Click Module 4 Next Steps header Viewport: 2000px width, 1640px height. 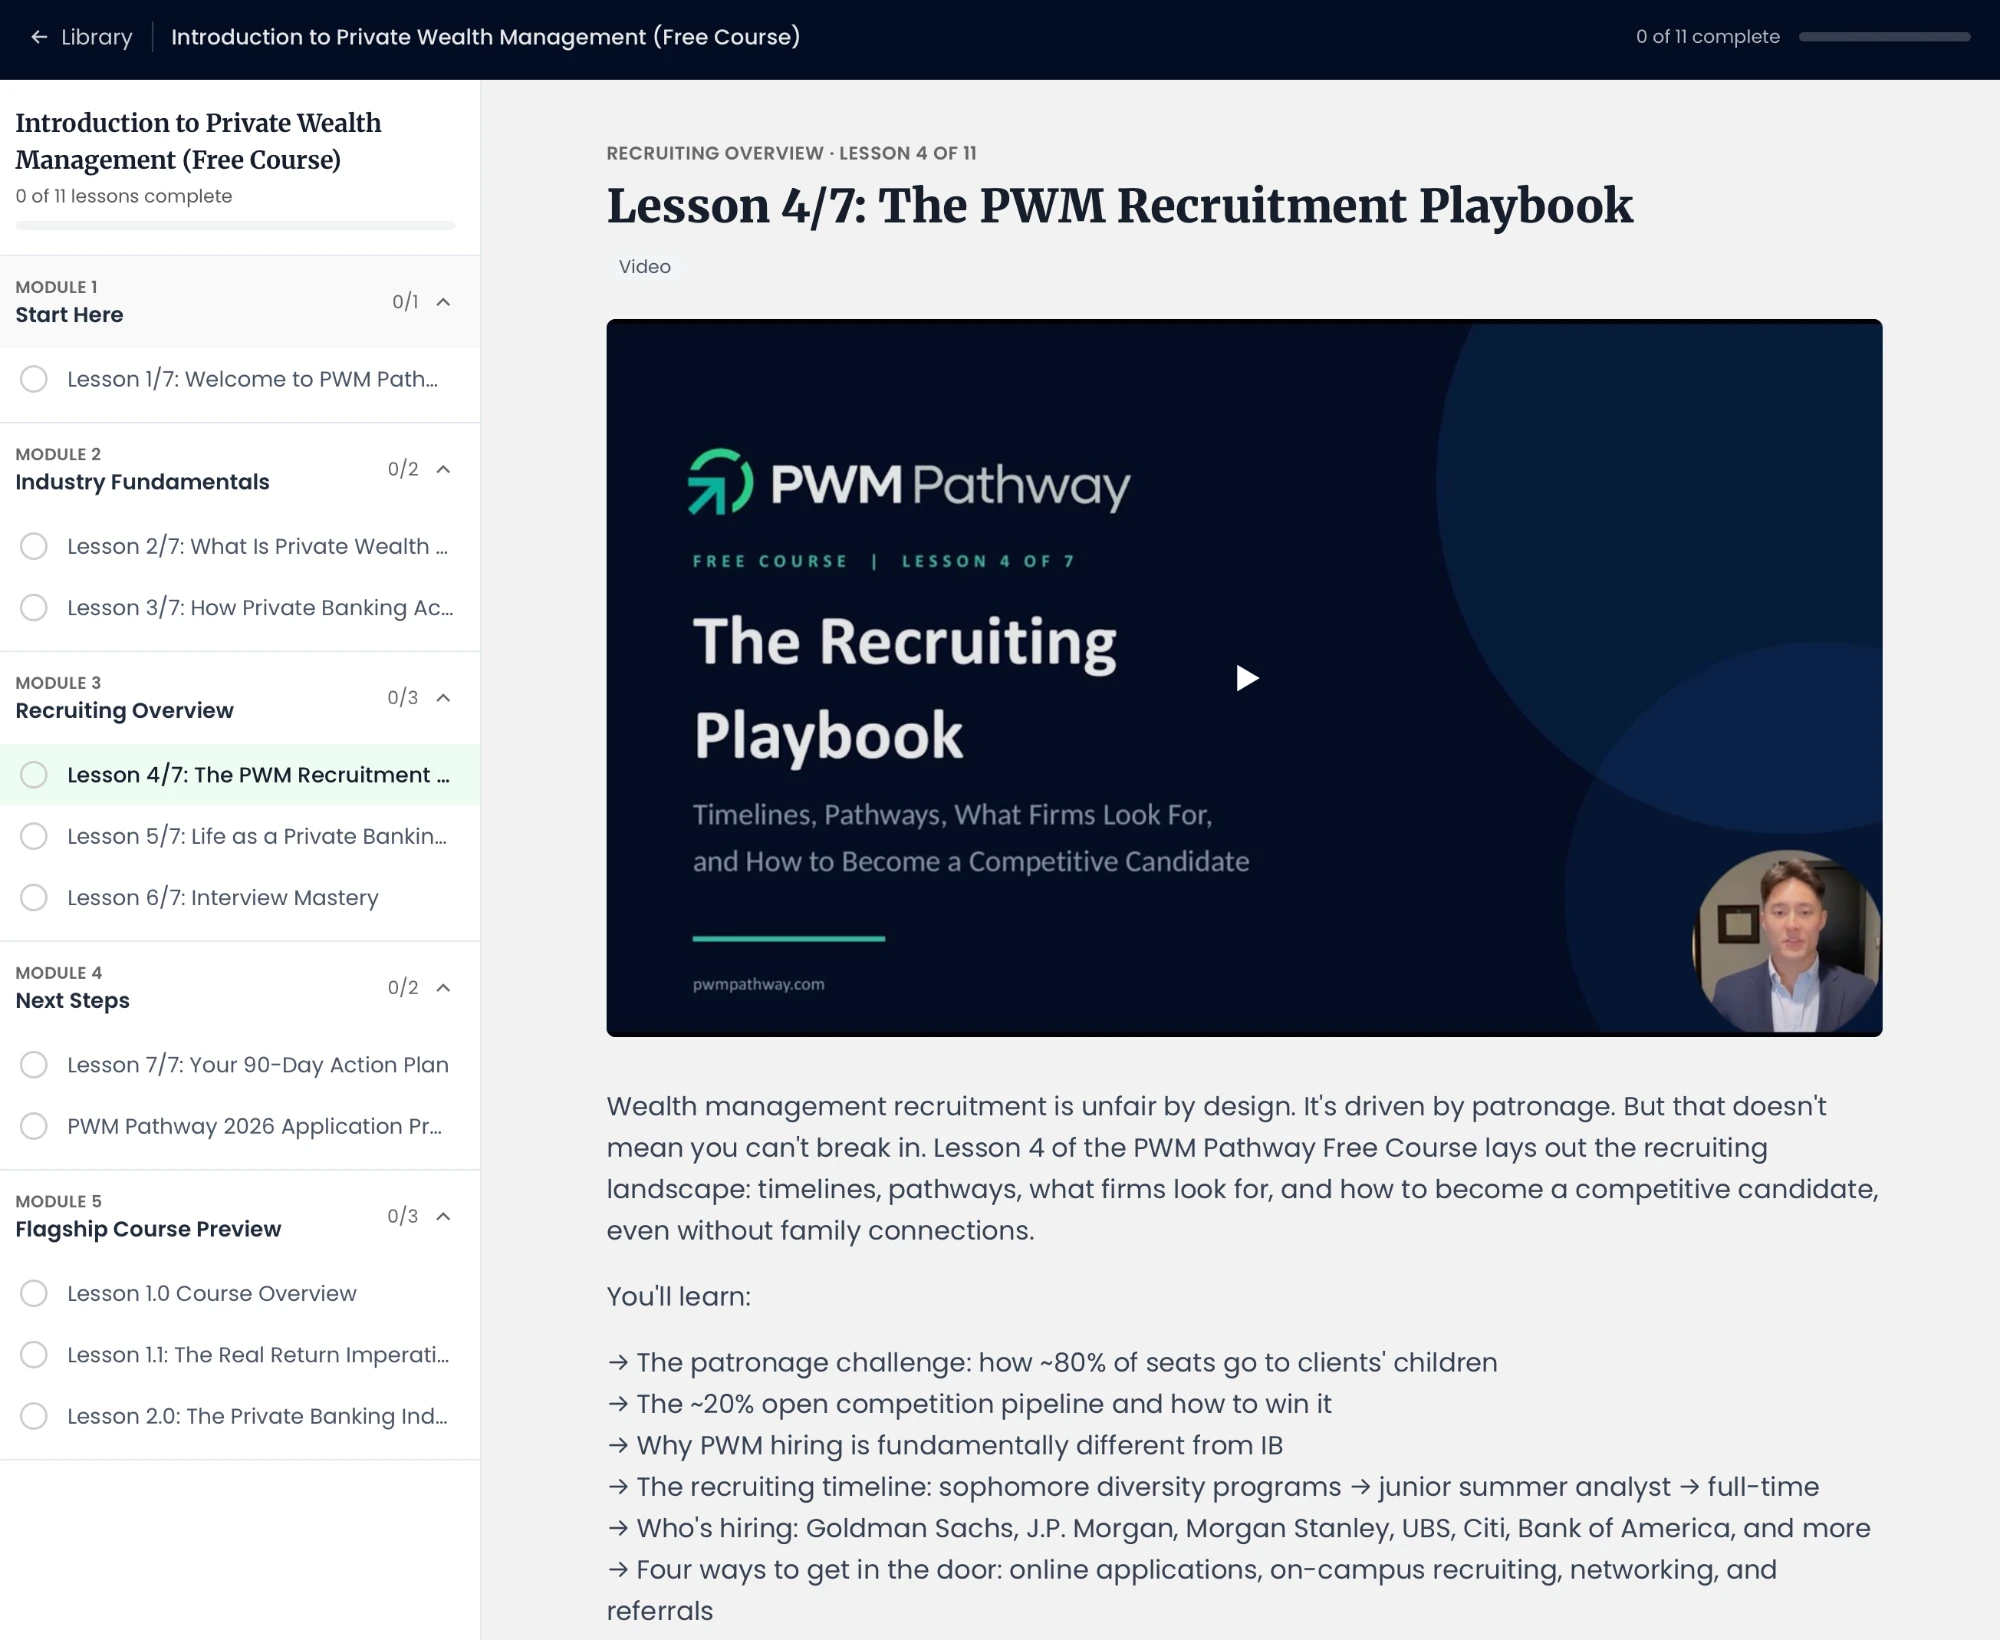(240, 988)
